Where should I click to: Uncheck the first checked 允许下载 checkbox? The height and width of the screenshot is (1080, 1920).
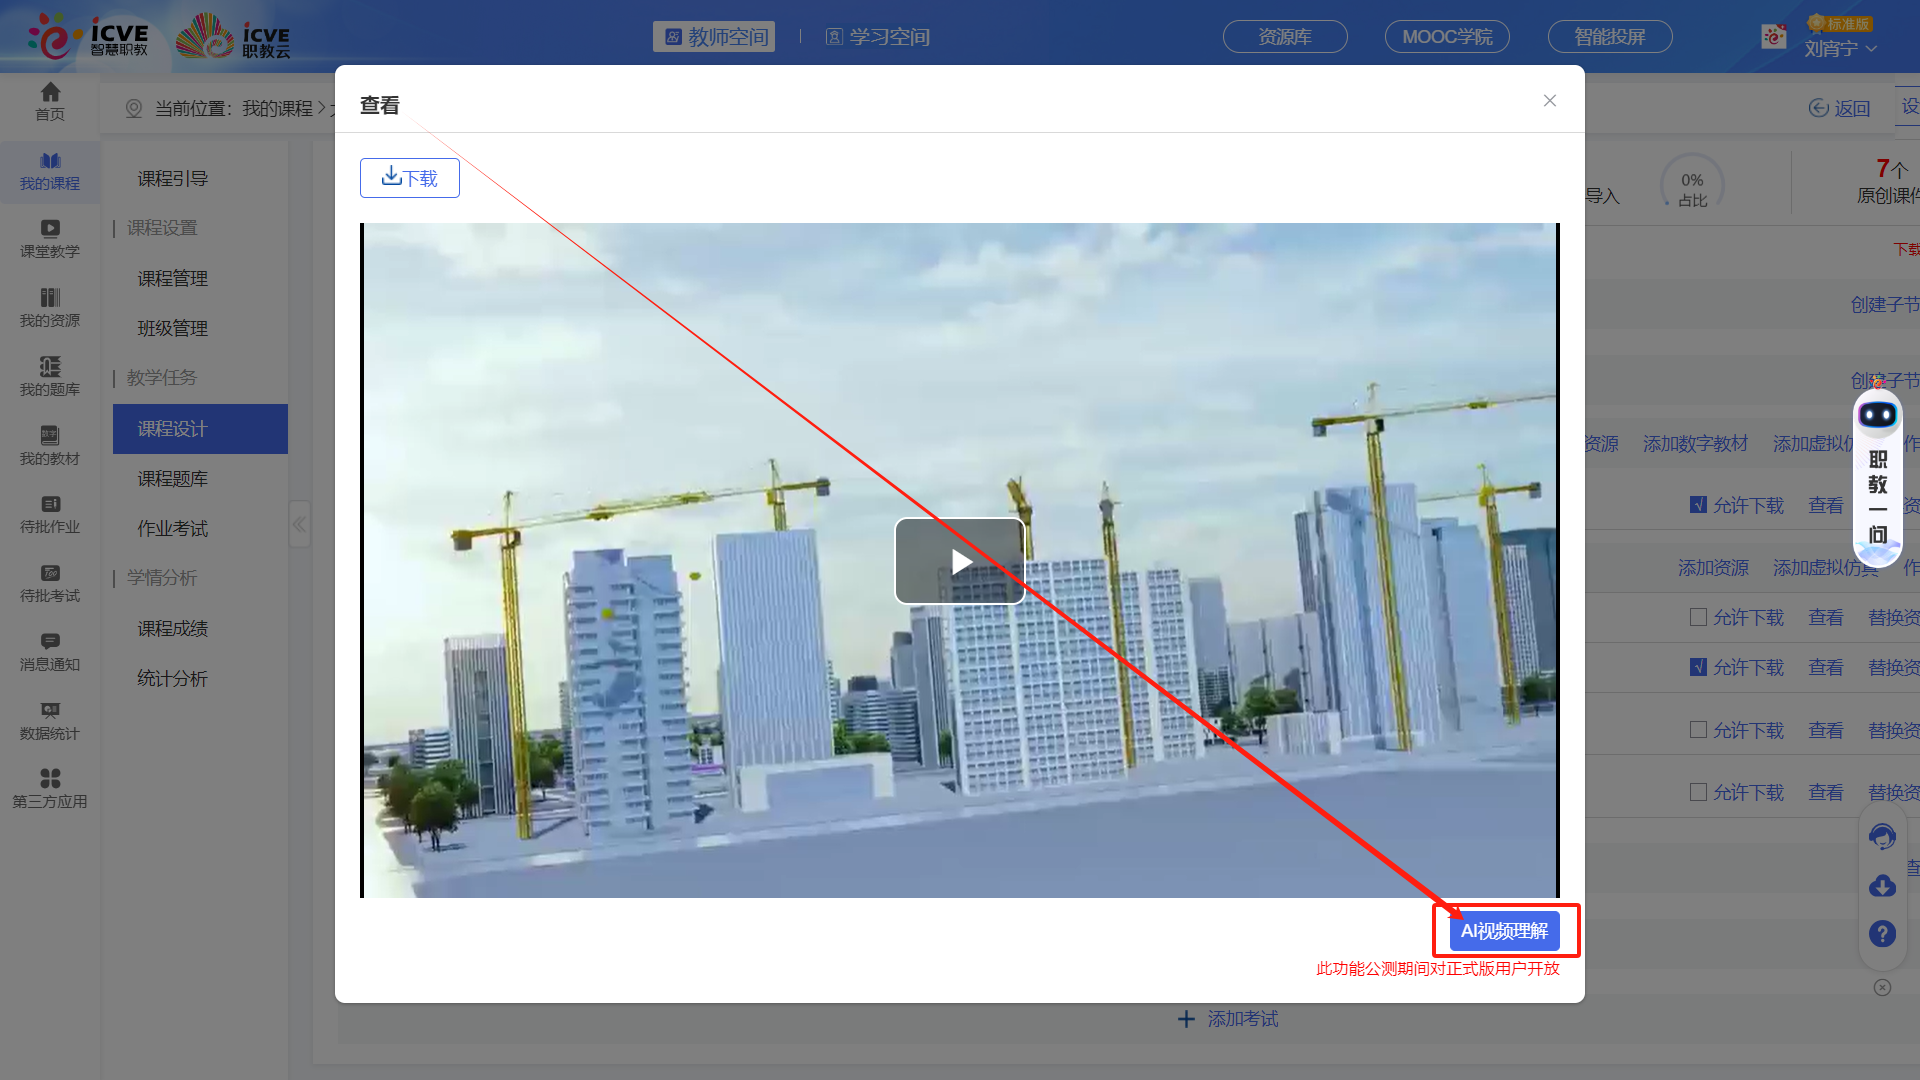tap(1698, 505)
